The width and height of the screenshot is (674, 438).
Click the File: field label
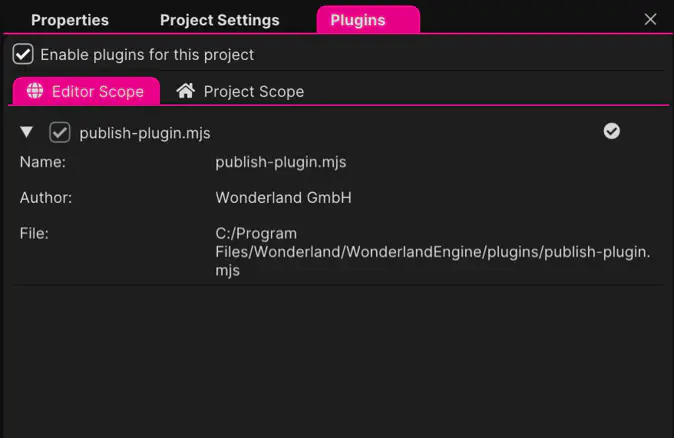34,233
